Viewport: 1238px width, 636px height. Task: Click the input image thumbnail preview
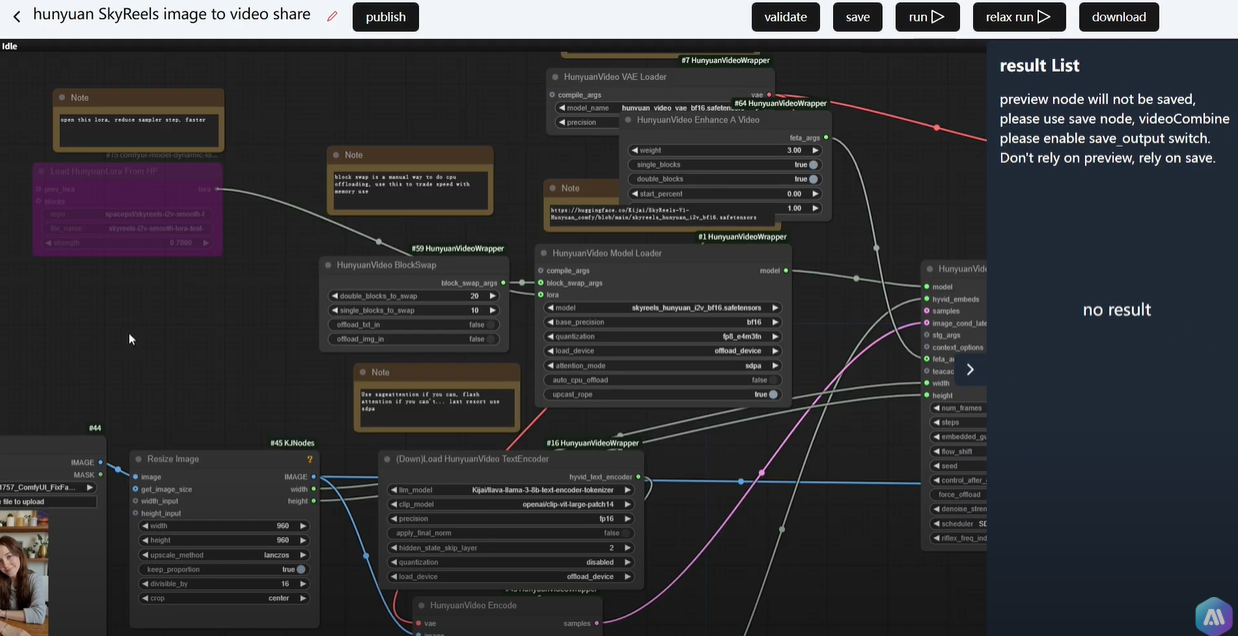coord(23,572)
